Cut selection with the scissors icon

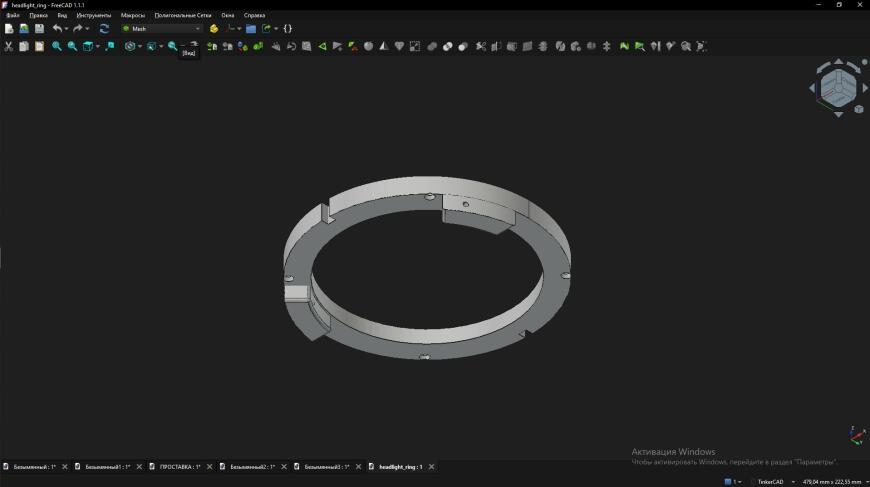pos(8,46)
